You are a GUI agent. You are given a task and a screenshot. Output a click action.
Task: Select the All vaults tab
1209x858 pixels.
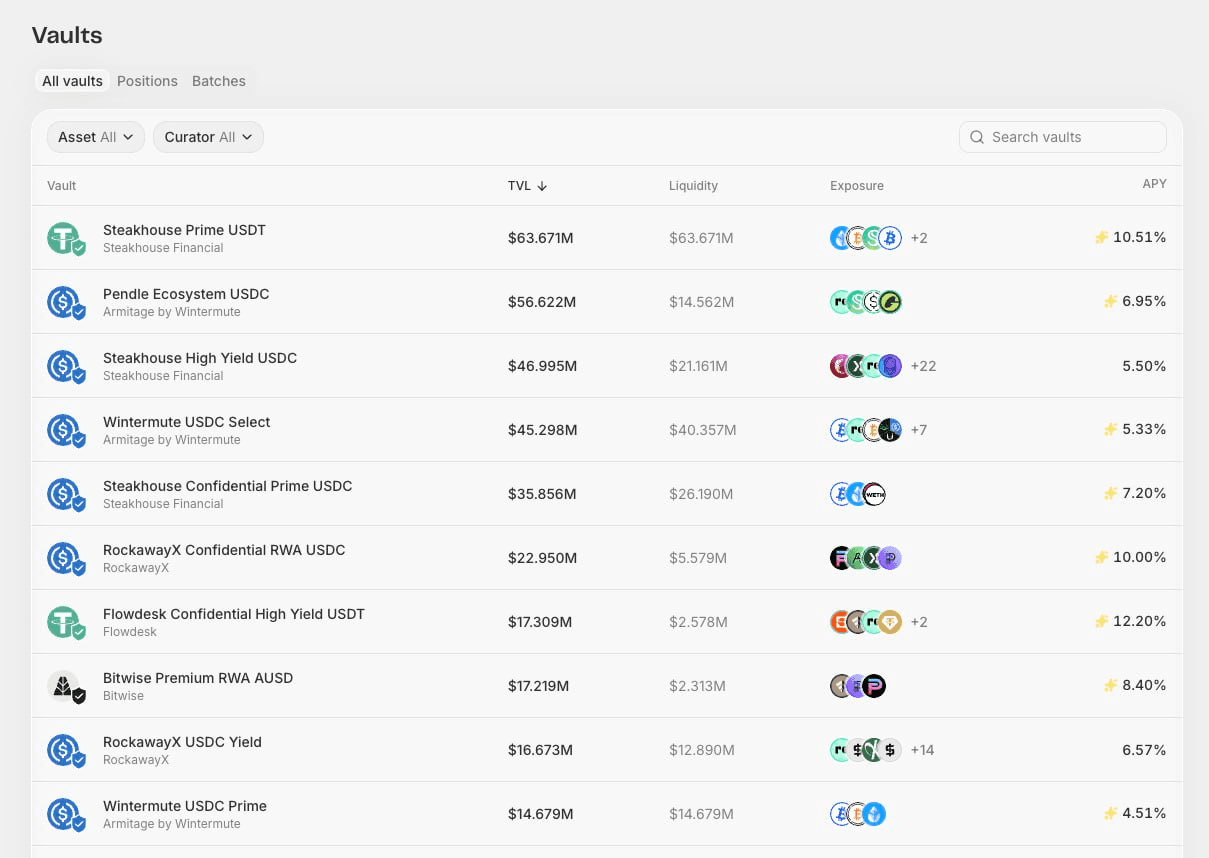[x=72, y=81]
